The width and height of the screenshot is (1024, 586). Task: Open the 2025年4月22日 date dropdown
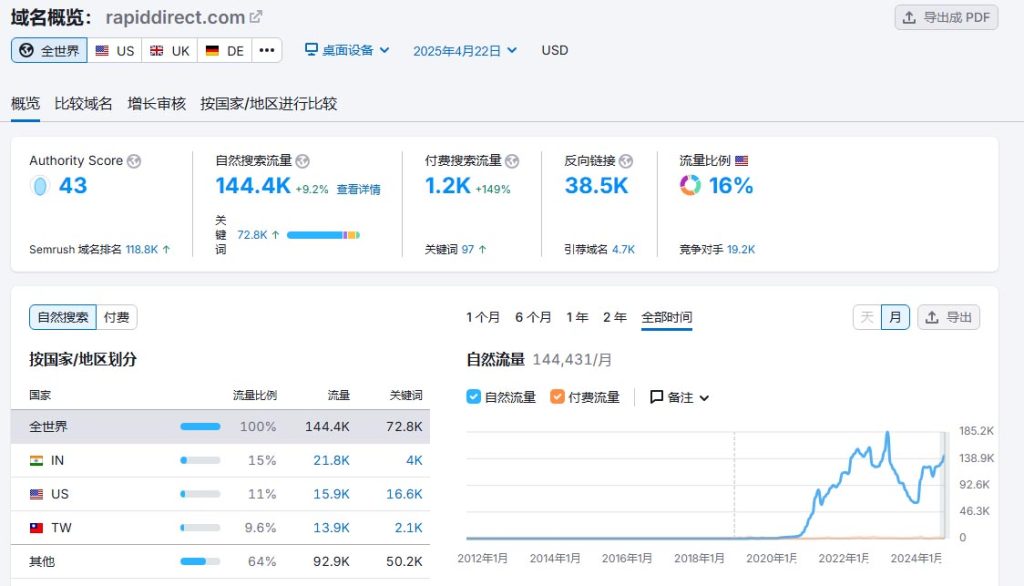coord(465,51)
